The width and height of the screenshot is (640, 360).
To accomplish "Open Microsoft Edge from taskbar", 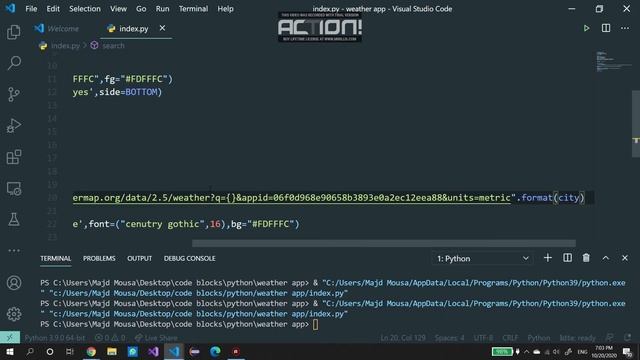I will click(x=216, y=351).
